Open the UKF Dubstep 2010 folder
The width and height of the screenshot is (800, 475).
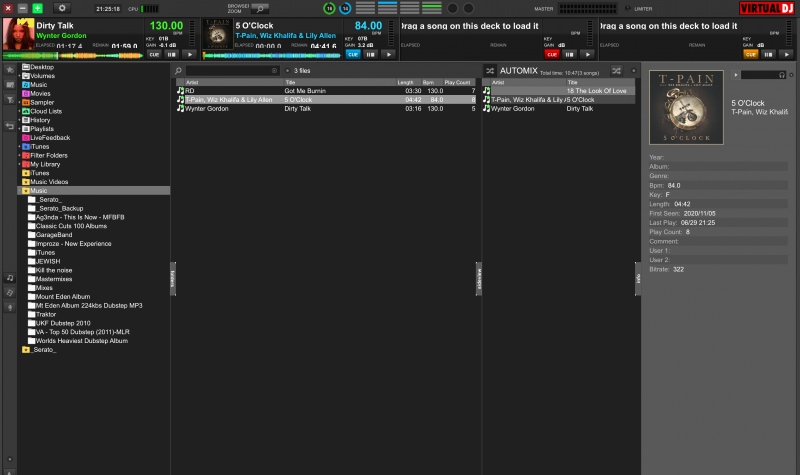59,323
